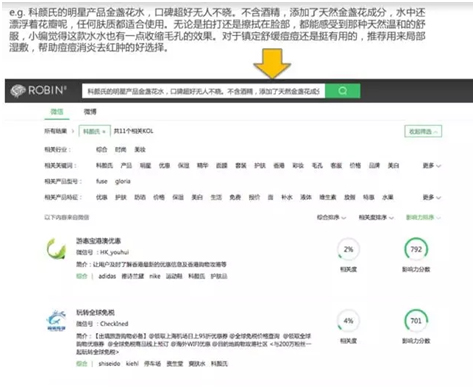475x389 pixels.
Task: Select the gloria product model filter
Action: [123, 181]
